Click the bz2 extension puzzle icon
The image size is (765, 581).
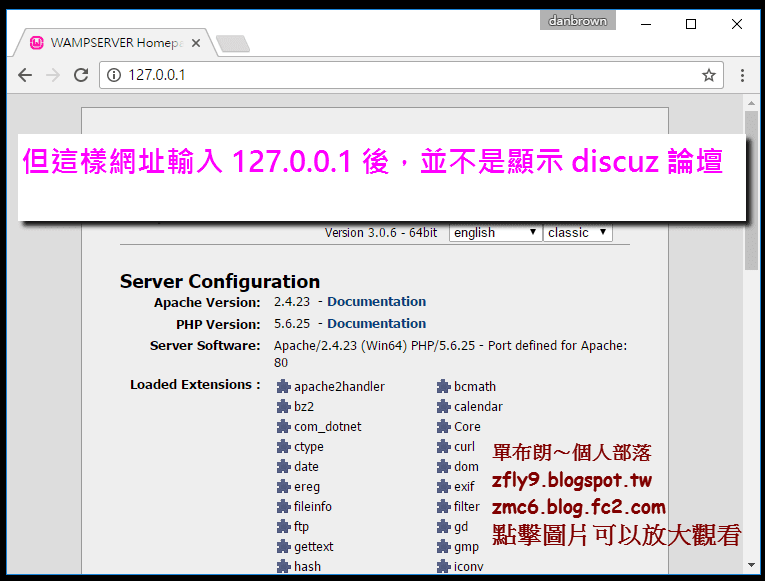point(283,407)
